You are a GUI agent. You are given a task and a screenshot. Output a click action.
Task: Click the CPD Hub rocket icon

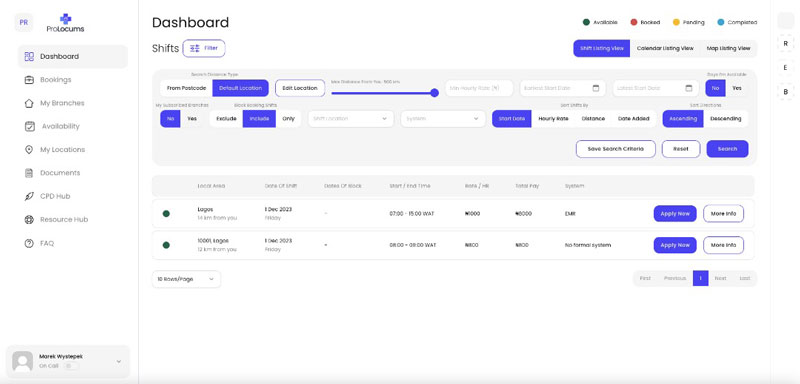(x=29, y=196)
